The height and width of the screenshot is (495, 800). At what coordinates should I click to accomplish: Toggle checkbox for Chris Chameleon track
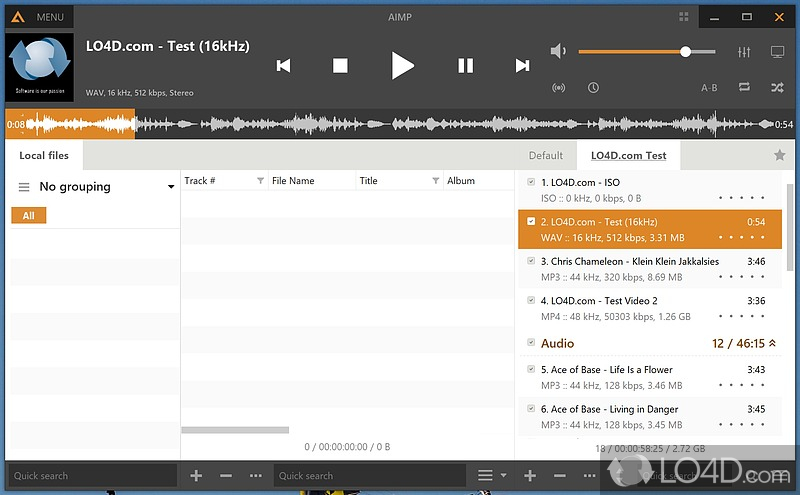click(531, 261)
